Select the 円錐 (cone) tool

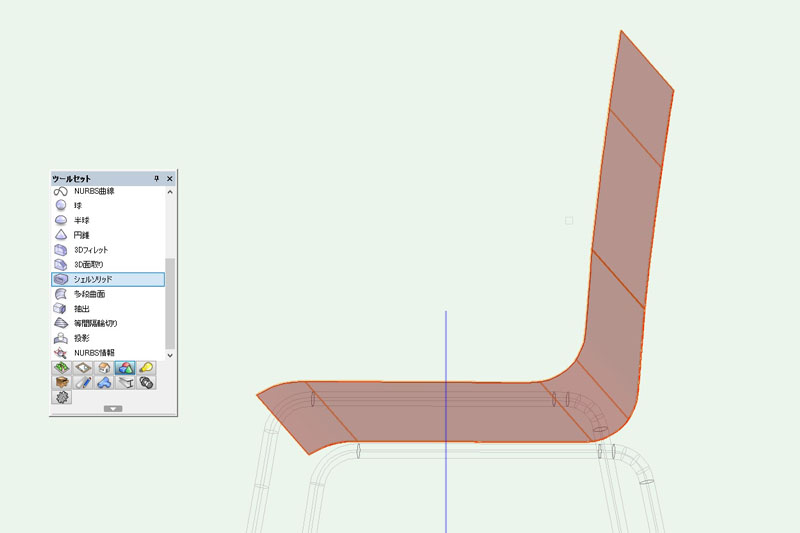(x=108, y=235)
